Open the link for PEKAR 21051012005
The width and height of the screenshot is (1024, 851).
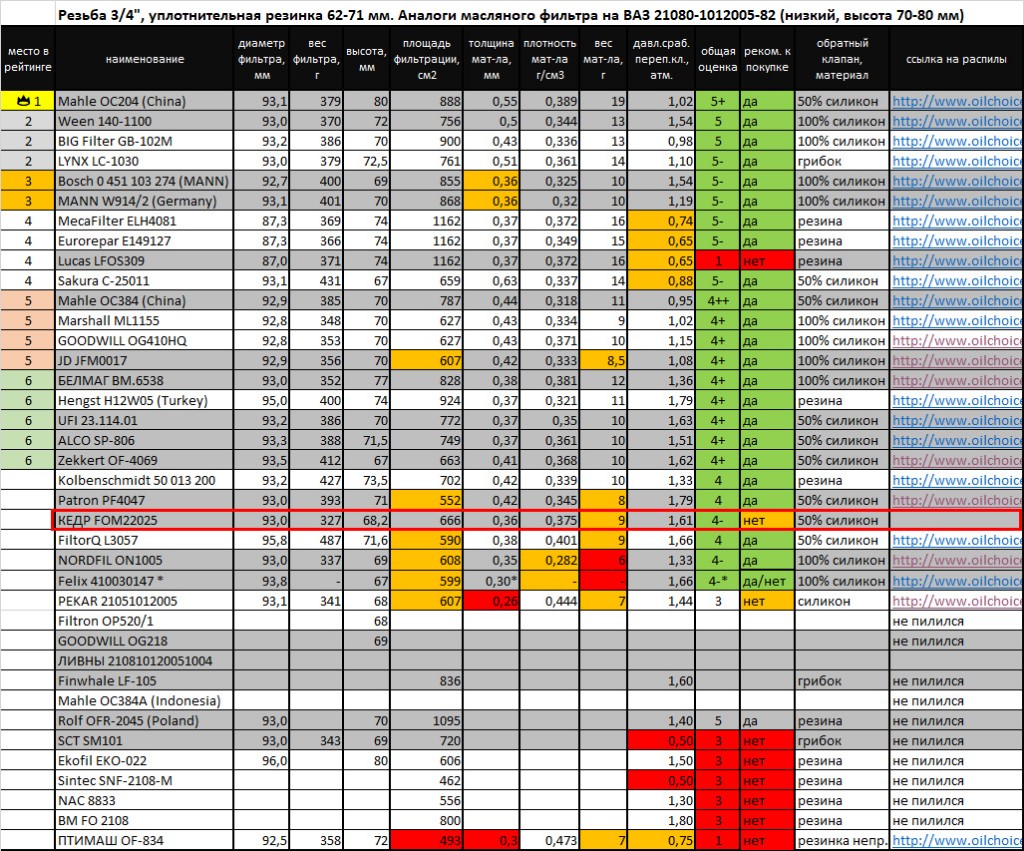(956, 601)
